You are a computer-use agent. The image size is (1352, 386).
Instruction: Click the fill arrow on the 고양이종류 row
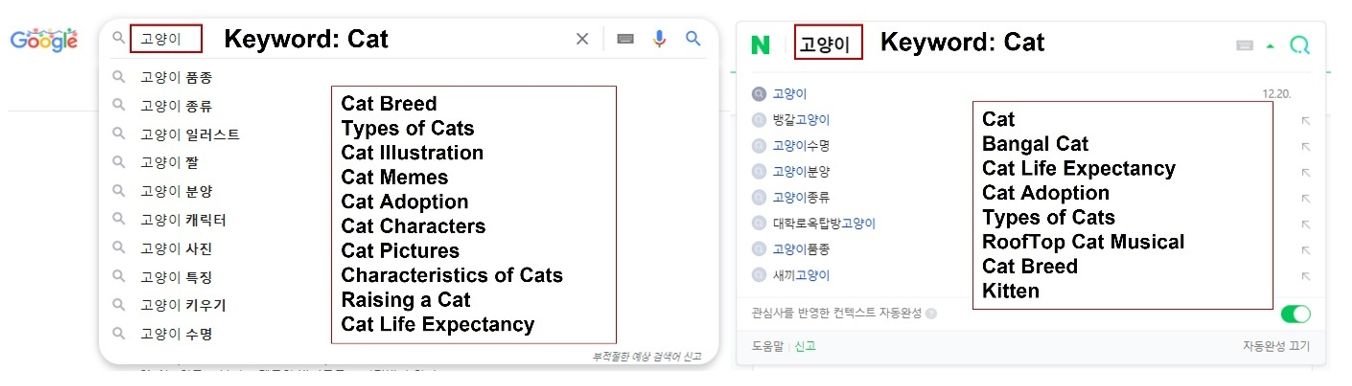pos(1305,198)
